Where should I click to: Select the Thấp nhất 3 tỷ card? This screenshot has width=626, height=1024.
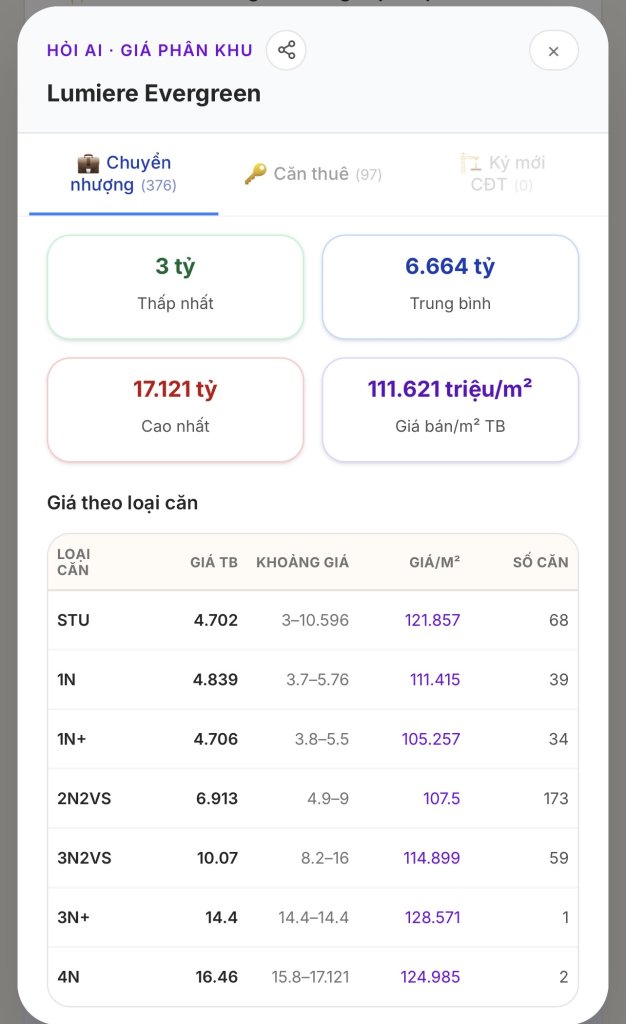(x=176, y=287)
